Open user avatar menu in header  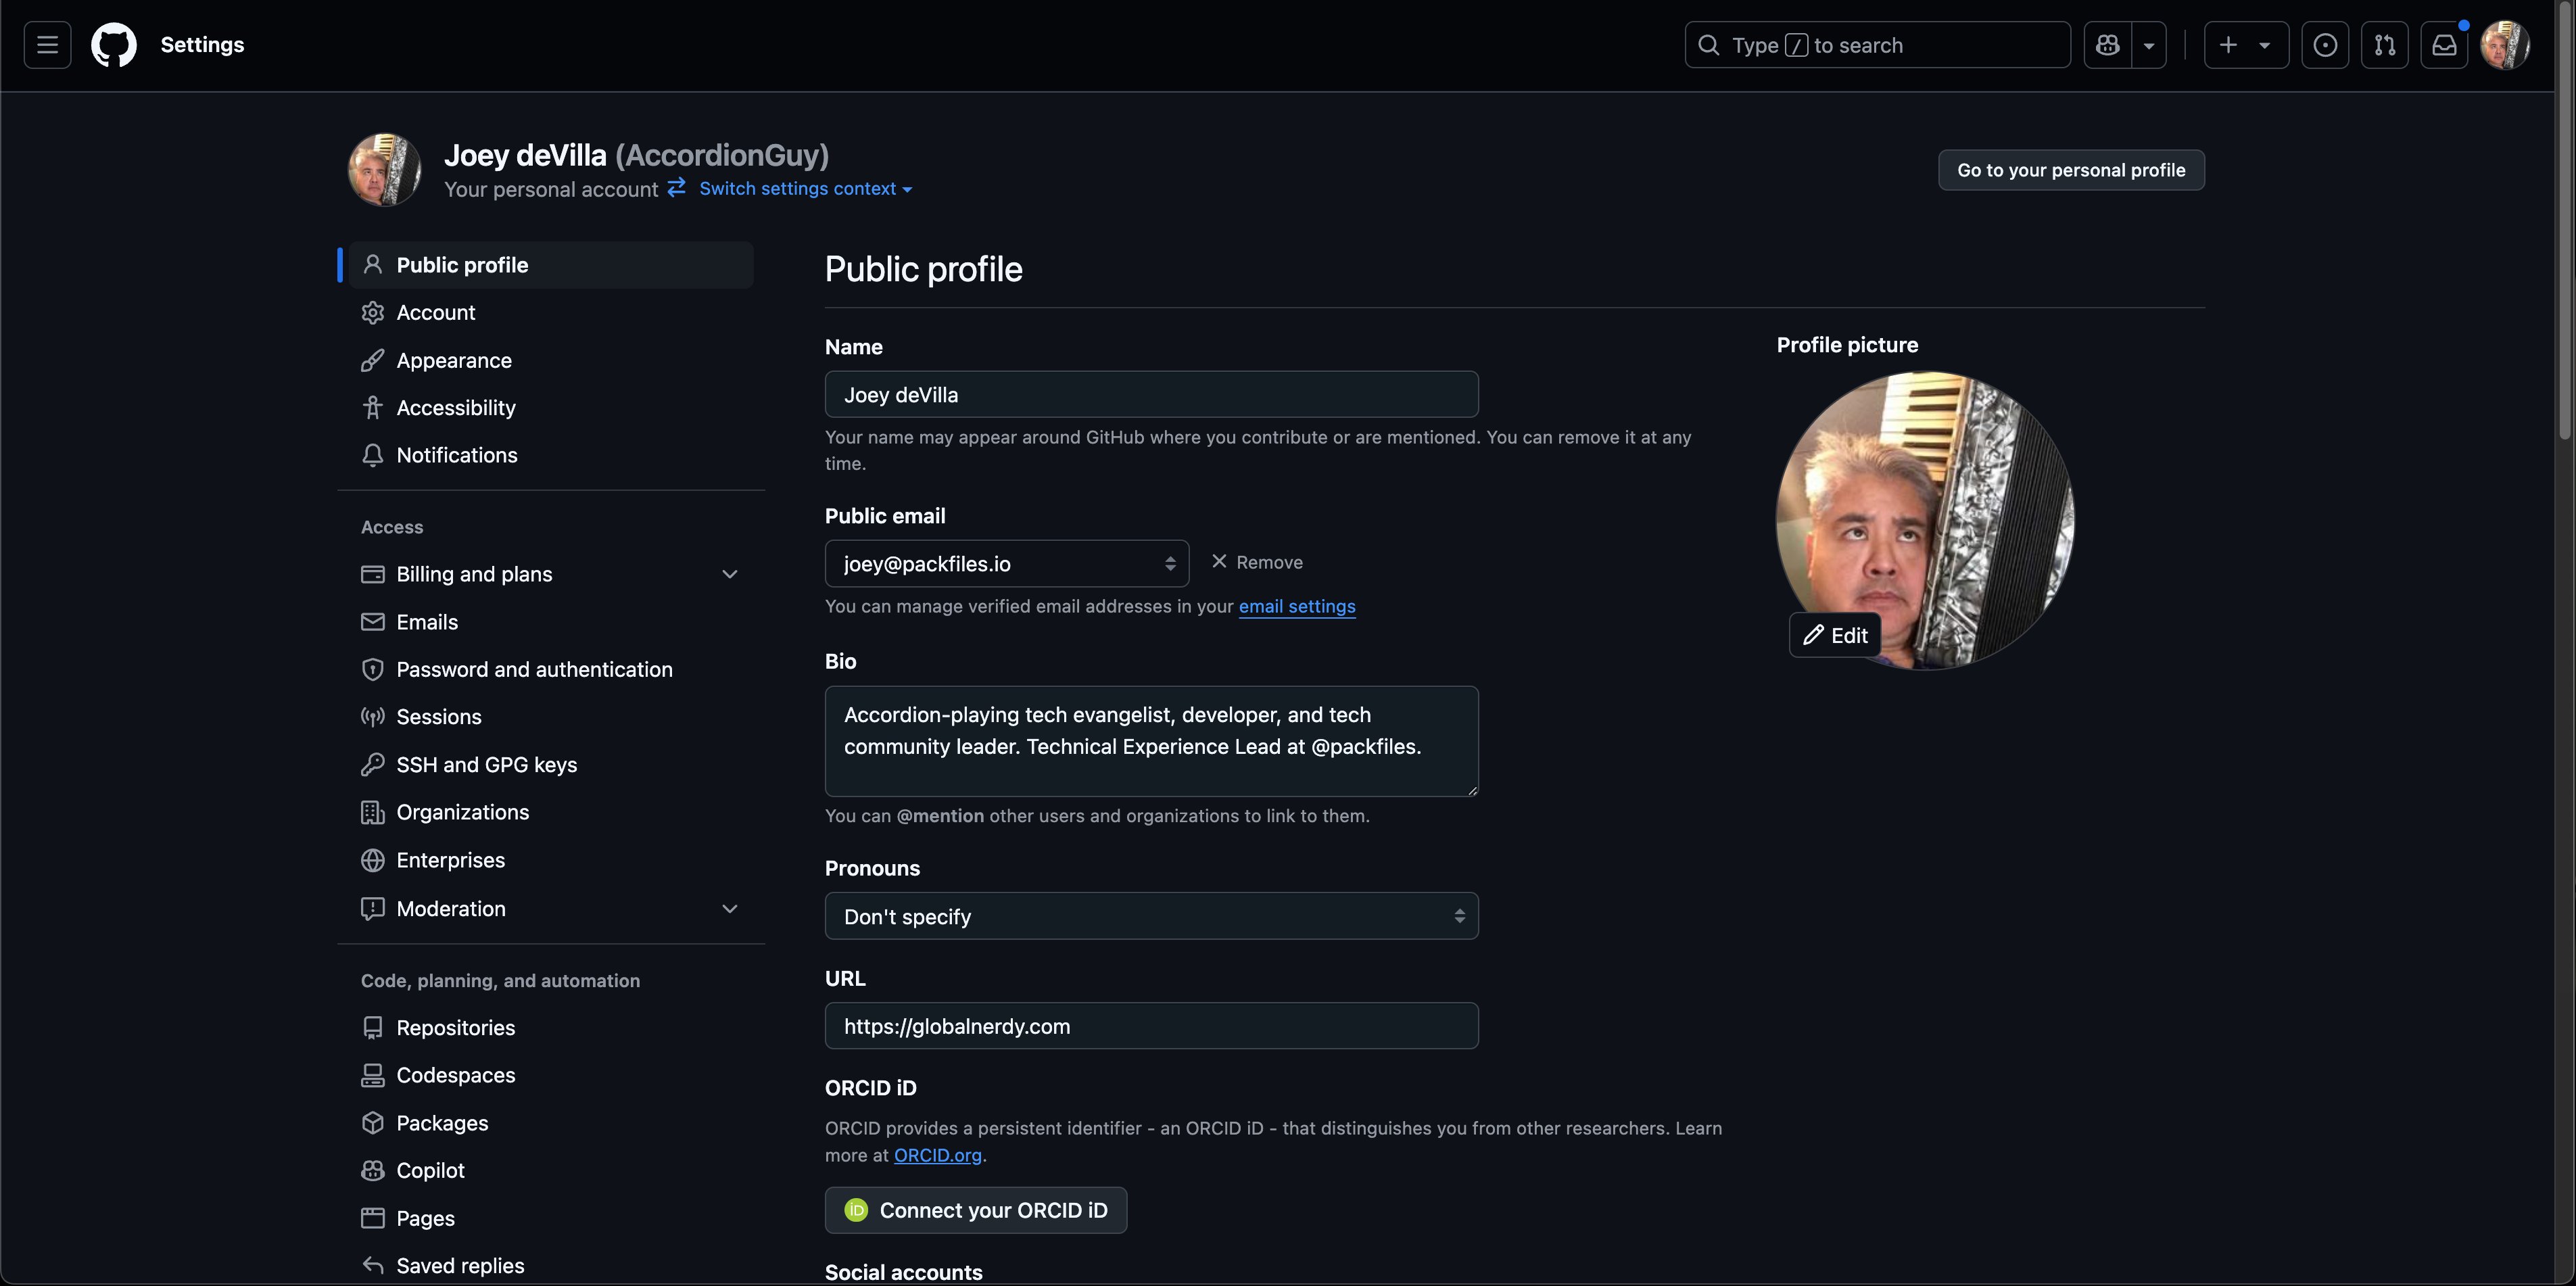(2505, 45)
